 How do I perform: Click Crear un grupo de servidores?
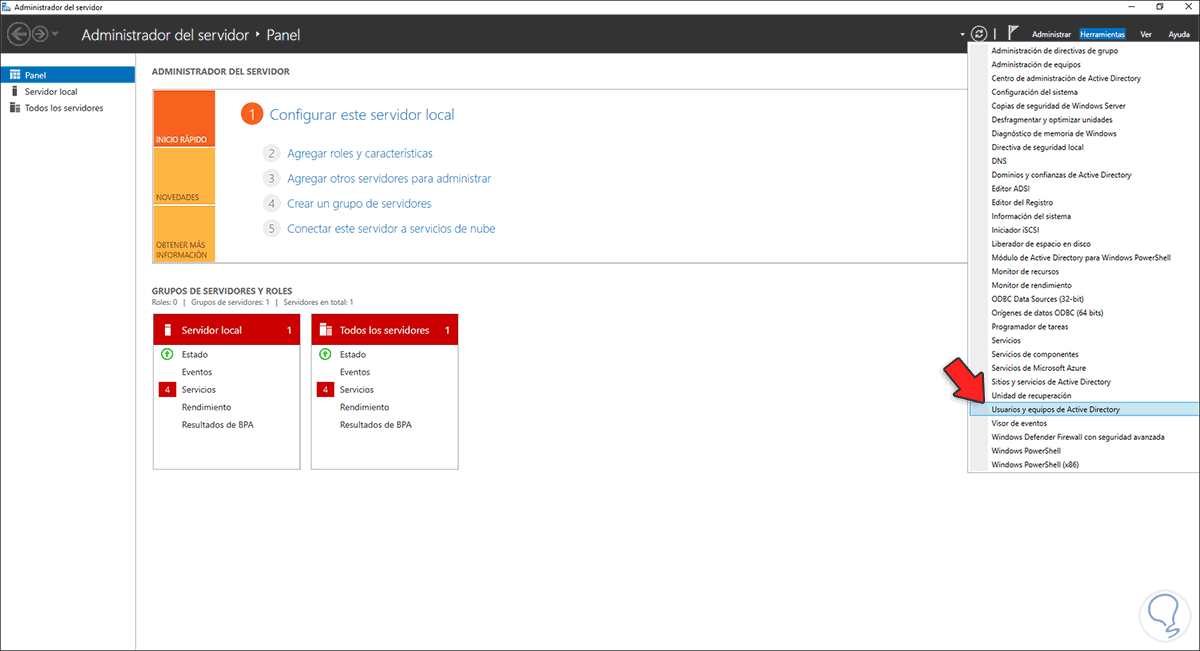click(359, 204)
